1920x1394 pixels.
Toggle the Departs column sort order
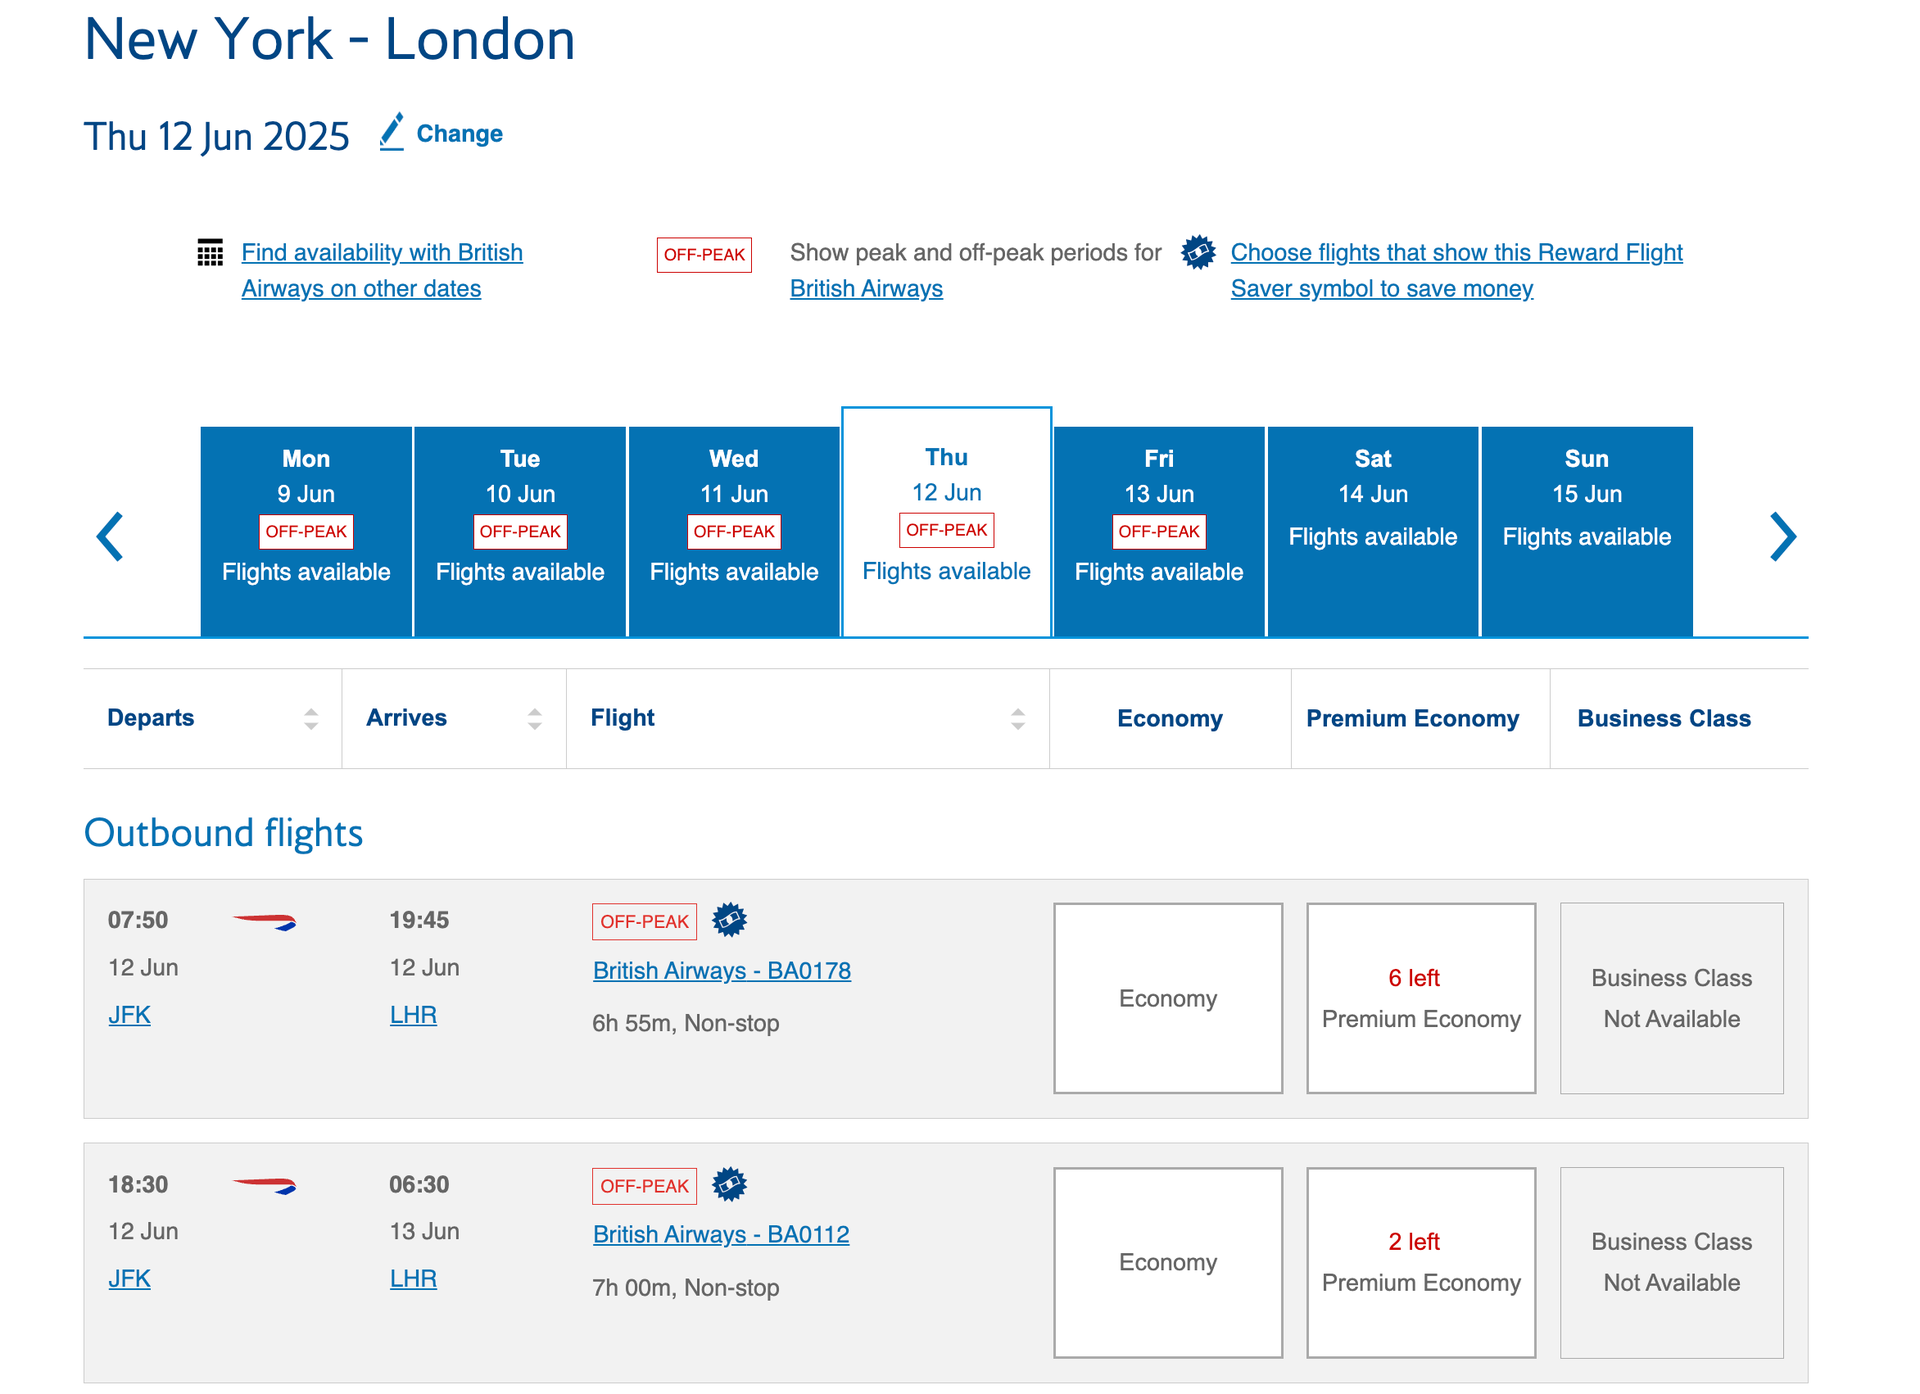coord(310,718)
